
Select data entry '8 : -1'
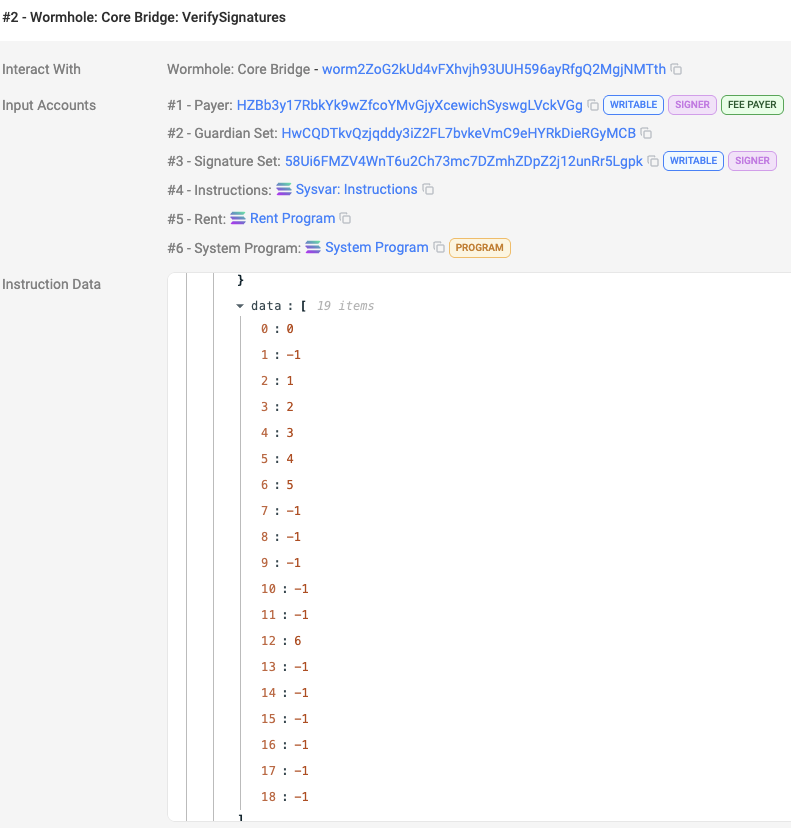(x=281, y=537)
